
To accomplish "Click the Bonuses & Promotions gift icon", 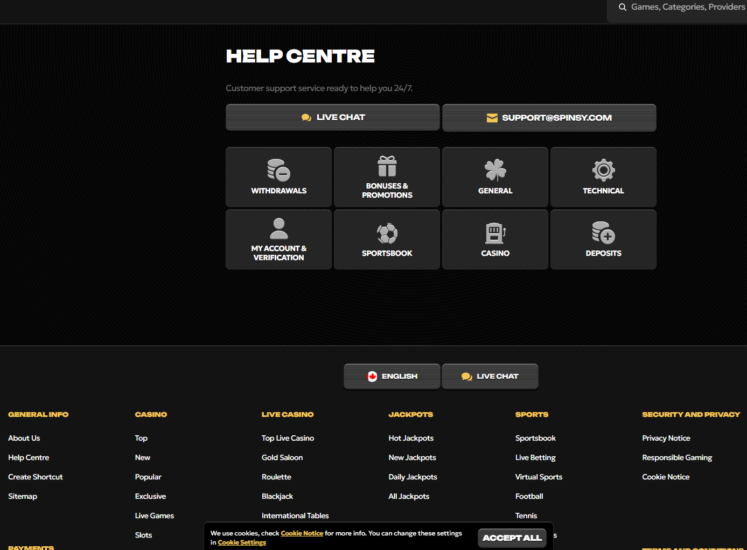I will 387,166.
